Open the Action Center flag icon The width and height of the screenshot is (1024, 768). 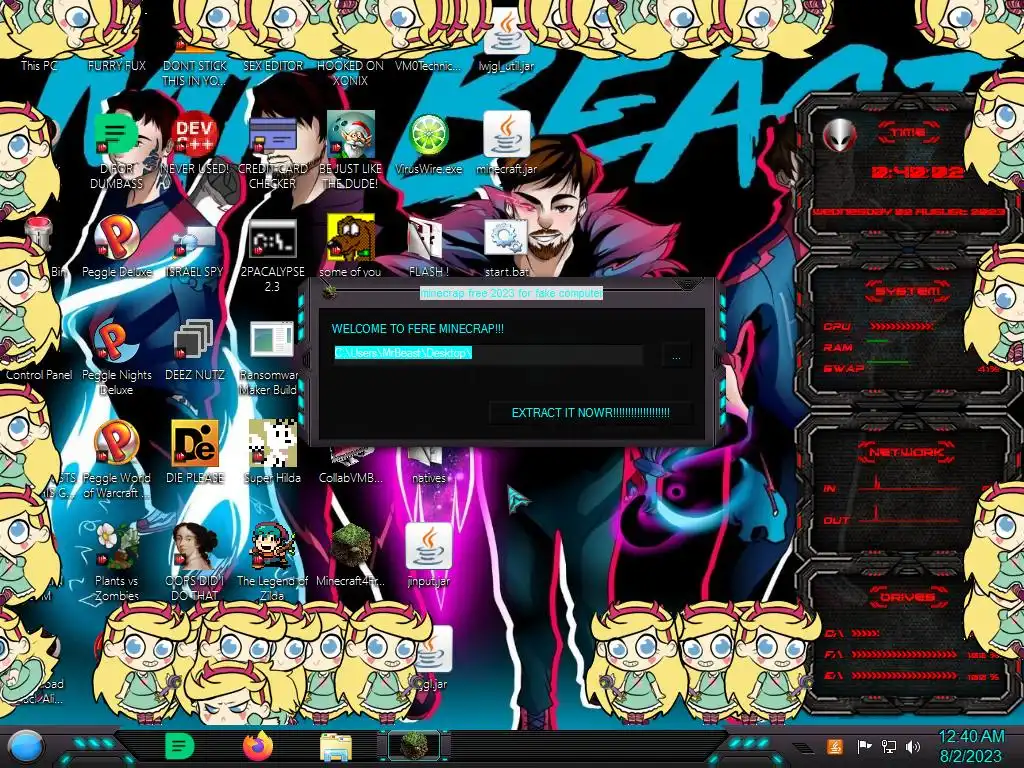tap(864, 746)
